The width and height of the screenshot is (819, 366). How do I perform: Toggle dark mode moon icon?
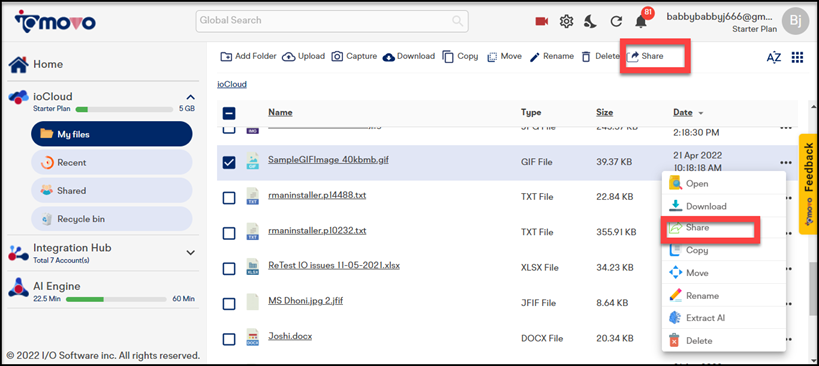pyautogui.click(x=591, y=21)
